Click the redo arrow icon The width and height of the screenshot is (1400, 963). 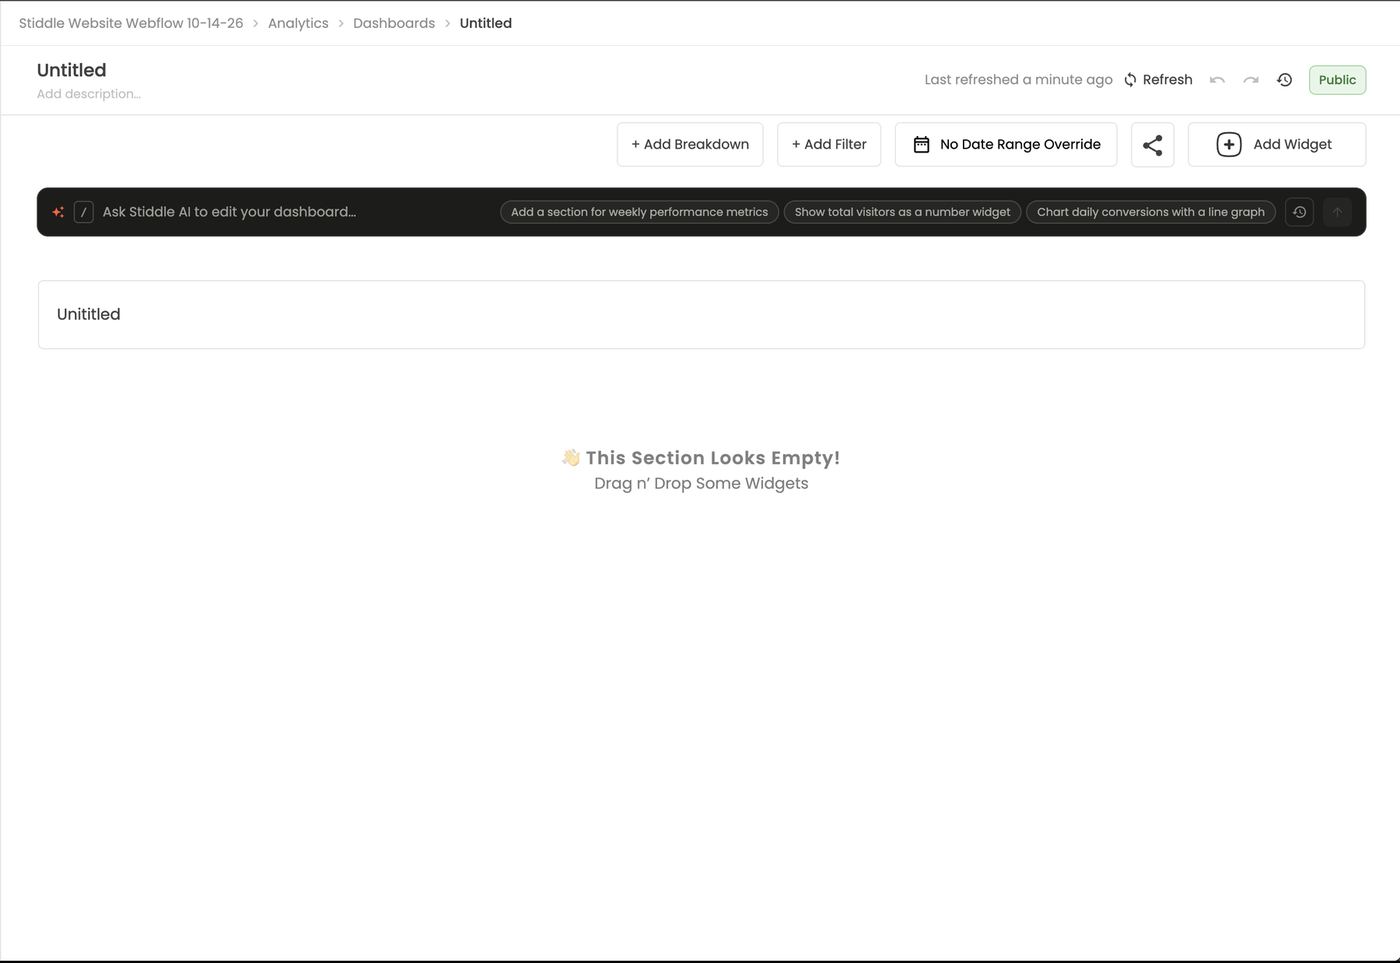tap(1251, 80)
